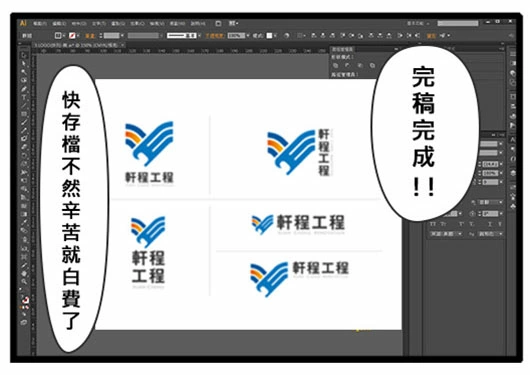This screenshot has height=375, width=530.
Task: Open Character panel icon in right dock
Action: pos(513,139)
